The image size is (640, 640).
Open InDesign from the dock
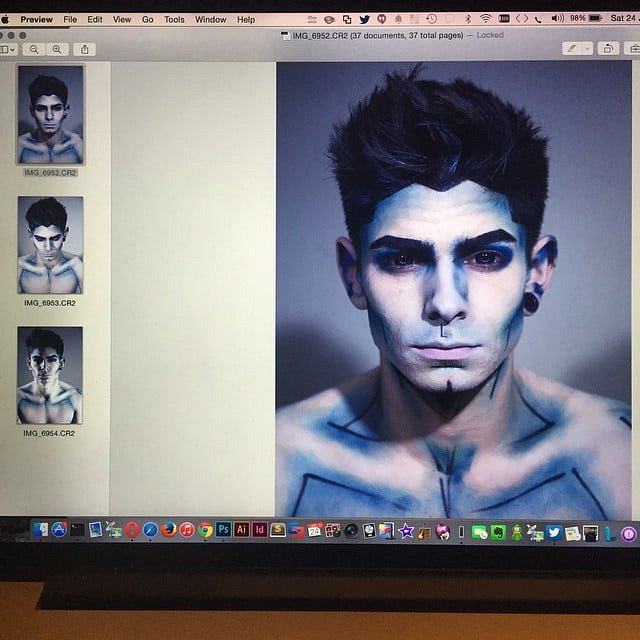(259, 530)
